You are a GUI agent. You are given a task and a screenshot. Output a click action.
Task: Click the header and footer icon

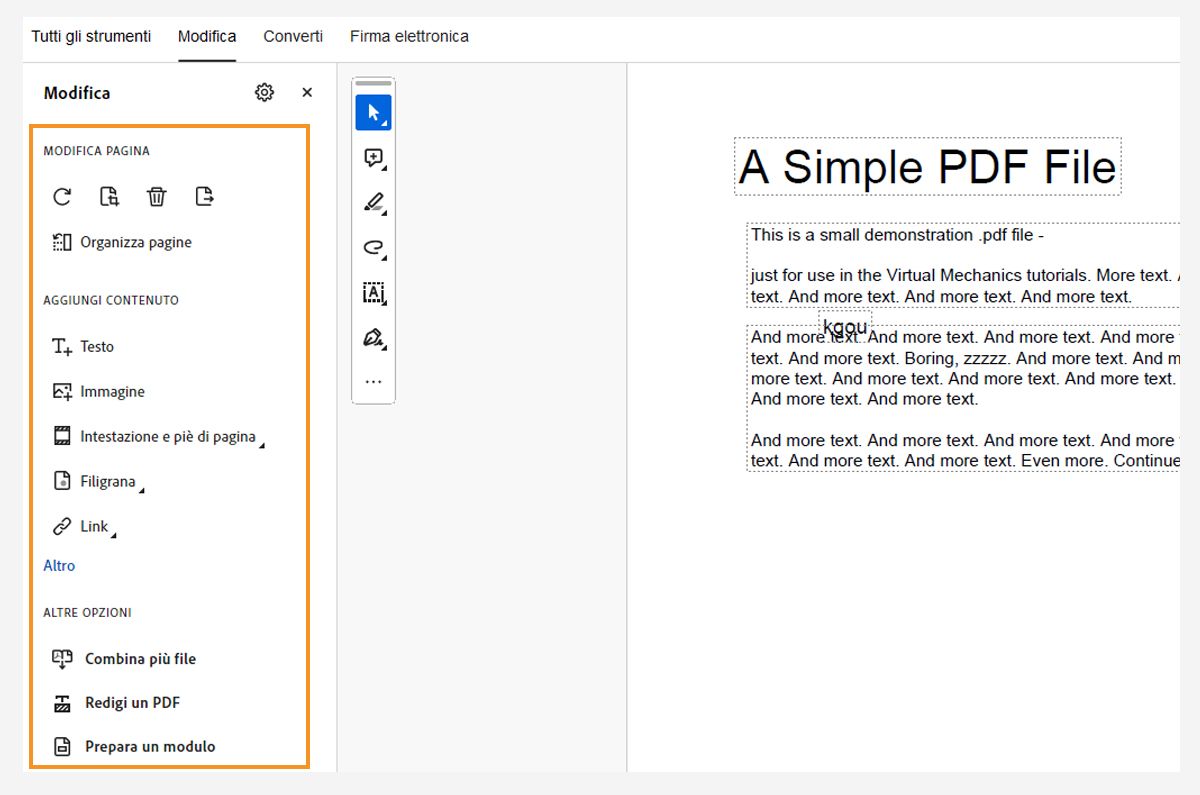[62, 436]
